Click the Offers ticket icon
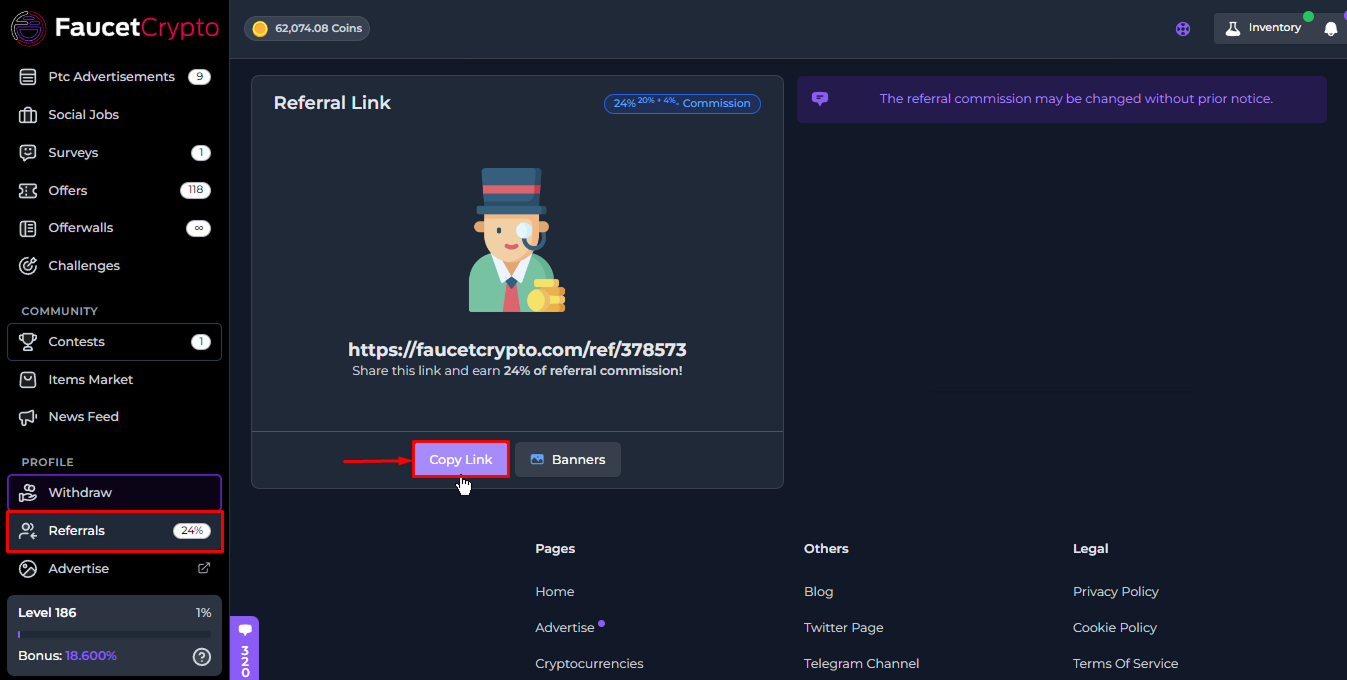This screenshot has height=680, width=1347. pyautogui.click(x=28, y=190)
